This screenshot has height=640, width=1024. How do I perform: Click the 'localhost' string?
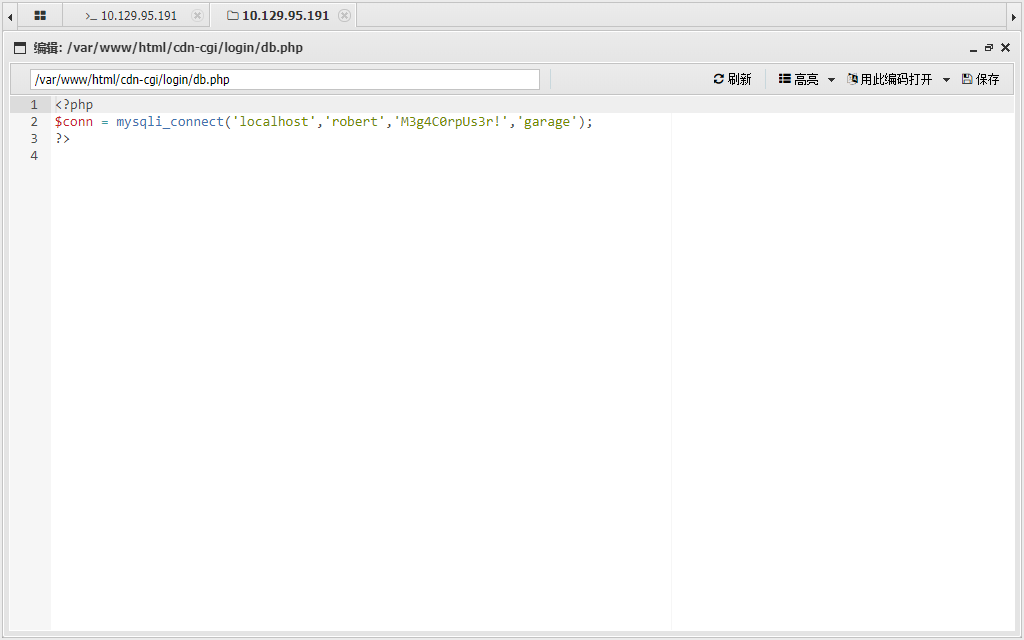pyautogui.click(x=274, y=121)
